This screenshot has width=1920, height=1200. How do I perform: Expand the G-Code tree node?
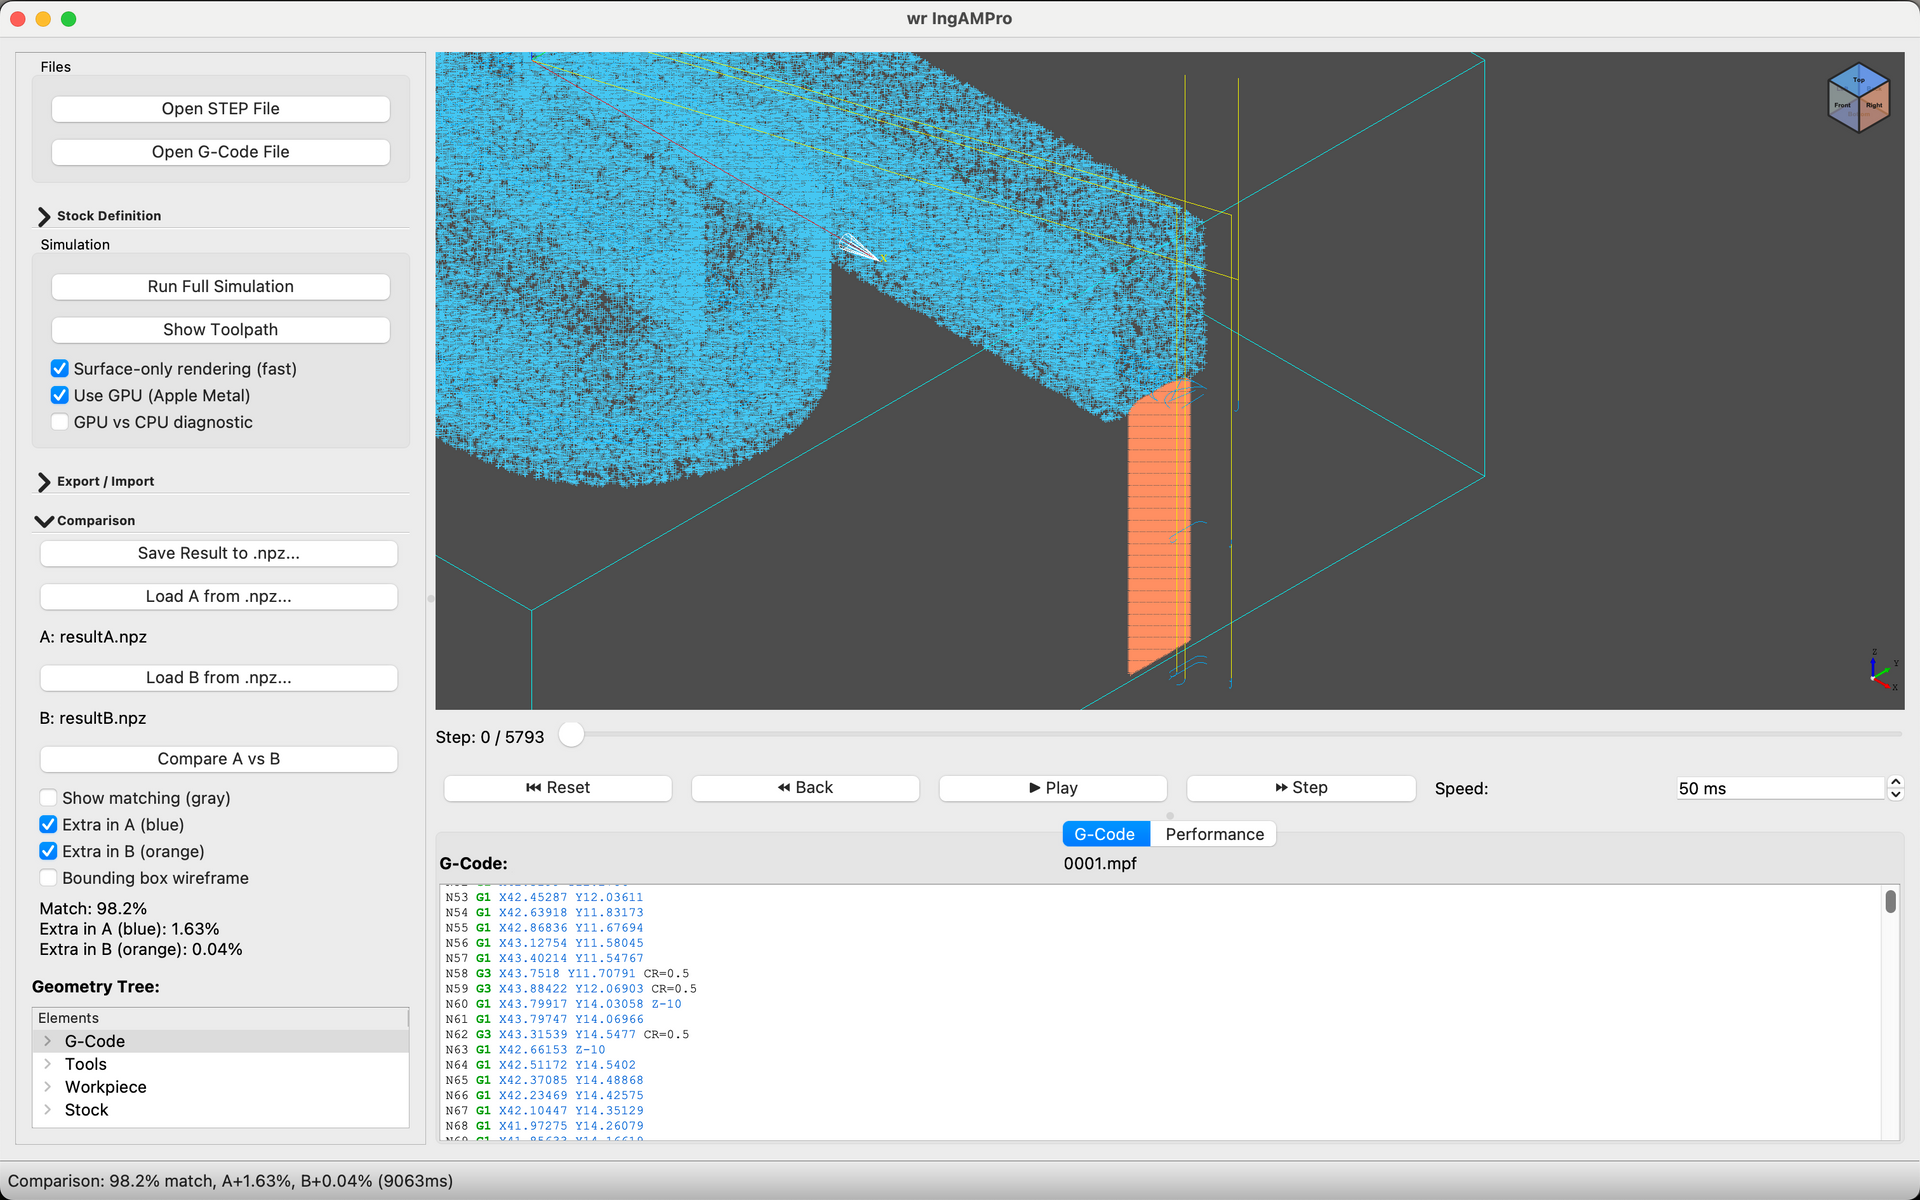(x=47, y=1041)
